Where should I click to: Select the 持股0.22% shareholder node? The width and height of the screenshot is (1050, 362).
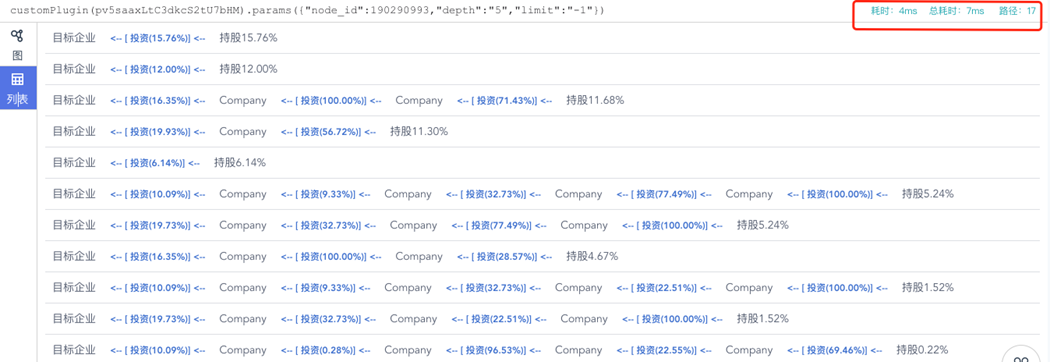922,350
